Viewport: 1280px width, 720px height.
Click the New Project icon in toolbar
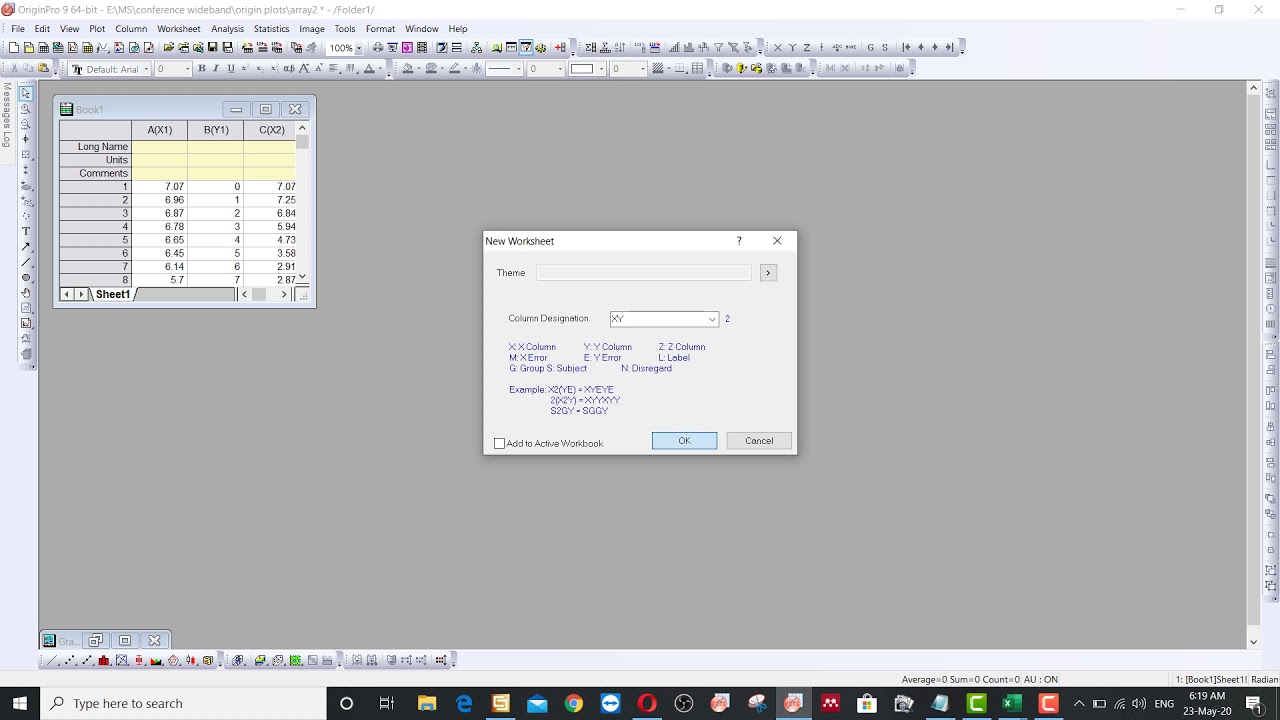coord(14,47)
